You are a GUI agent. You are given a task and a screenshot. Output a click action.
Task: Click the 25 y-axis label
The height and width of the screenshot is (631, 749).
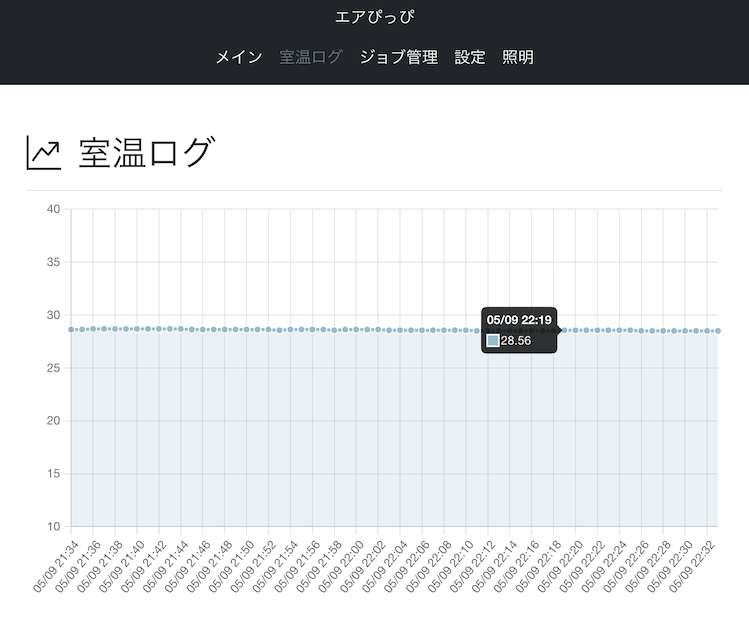coord(53,368)
